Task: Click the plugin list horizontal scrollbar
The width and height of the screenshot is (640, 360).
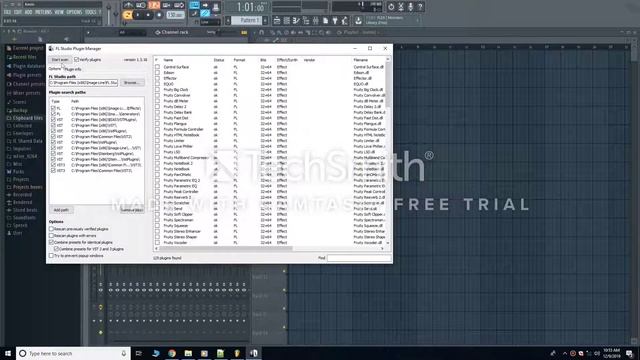Action: [226, 248]
